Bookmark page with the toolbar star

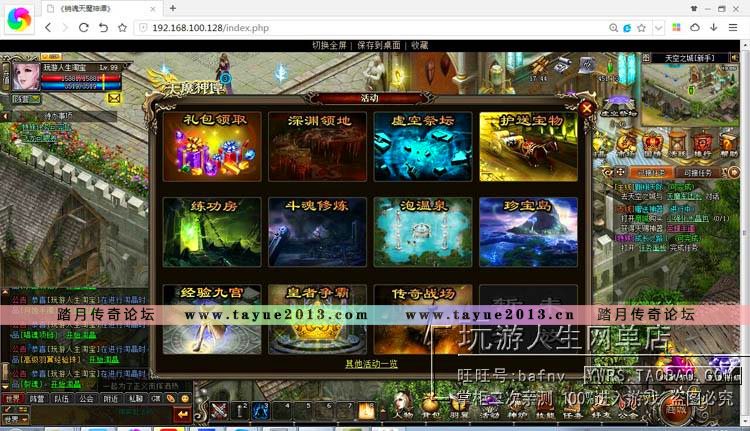pos(122,28)
